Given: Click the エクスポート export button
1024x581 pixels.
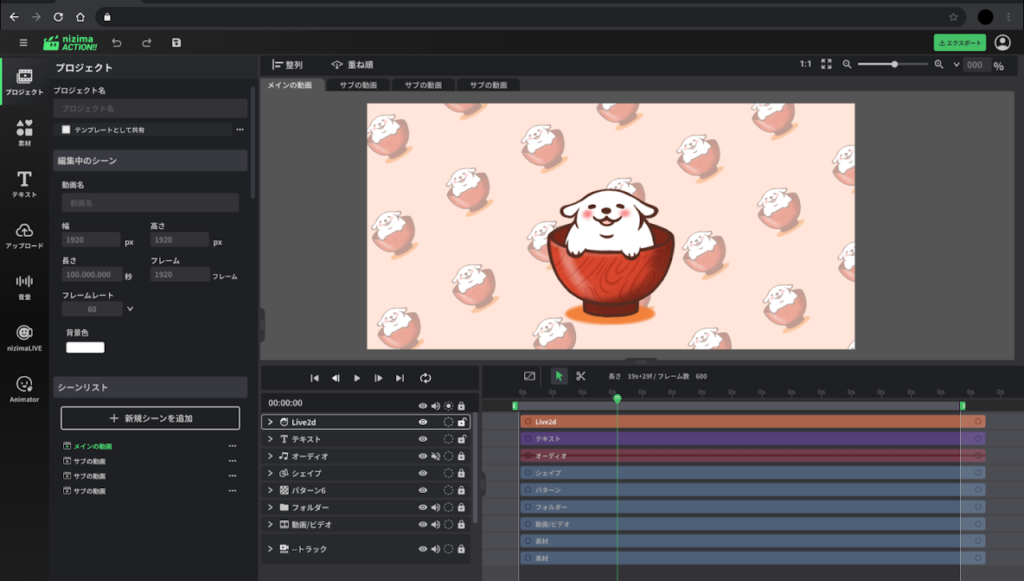Looking at the screenshot, I should click(959, 42).
